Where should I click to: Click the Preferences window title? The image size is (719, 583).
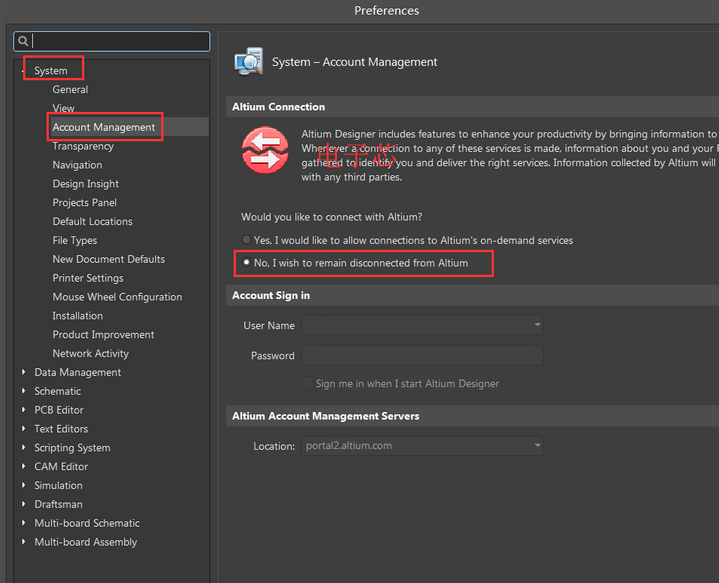(x=387, y=11)
